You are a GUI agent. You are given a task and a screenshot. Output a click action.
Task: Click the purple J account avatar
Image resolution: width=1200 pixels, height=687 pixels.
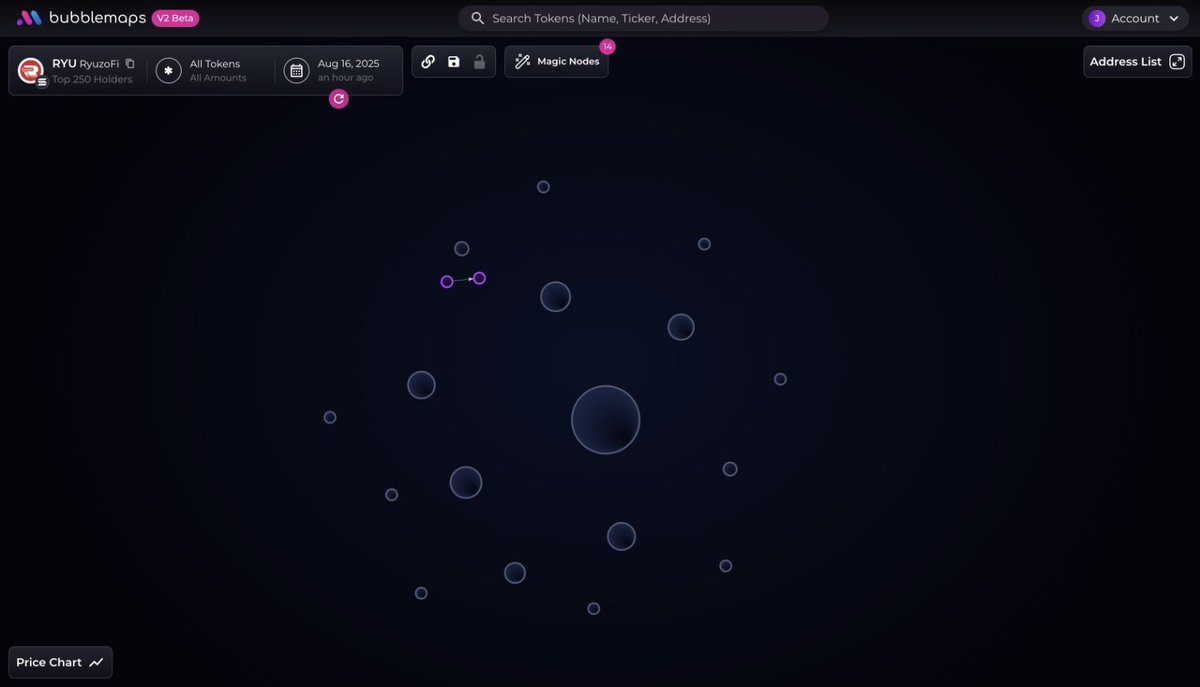[x=1097, y=18]
